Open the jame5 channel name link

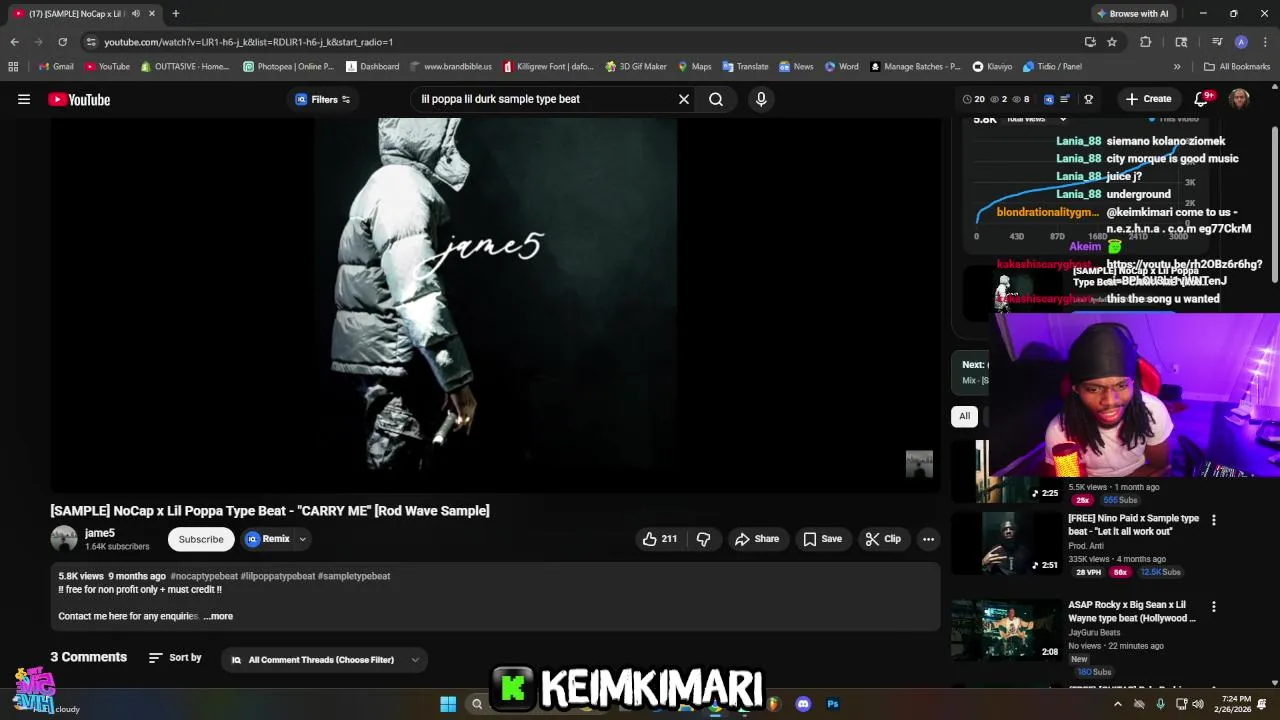pyautogui.click(x=100, y=533)
